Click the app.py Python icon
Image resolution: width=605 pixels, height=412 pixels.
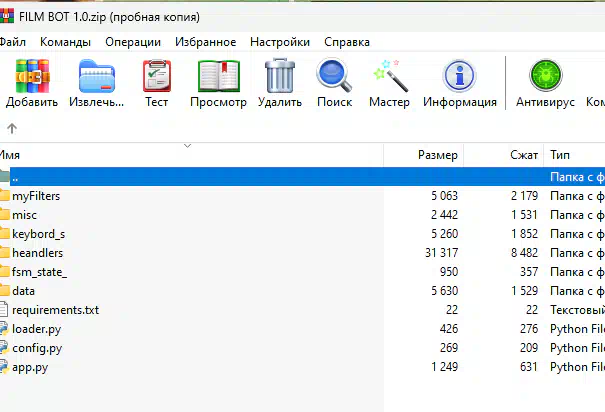4,366
